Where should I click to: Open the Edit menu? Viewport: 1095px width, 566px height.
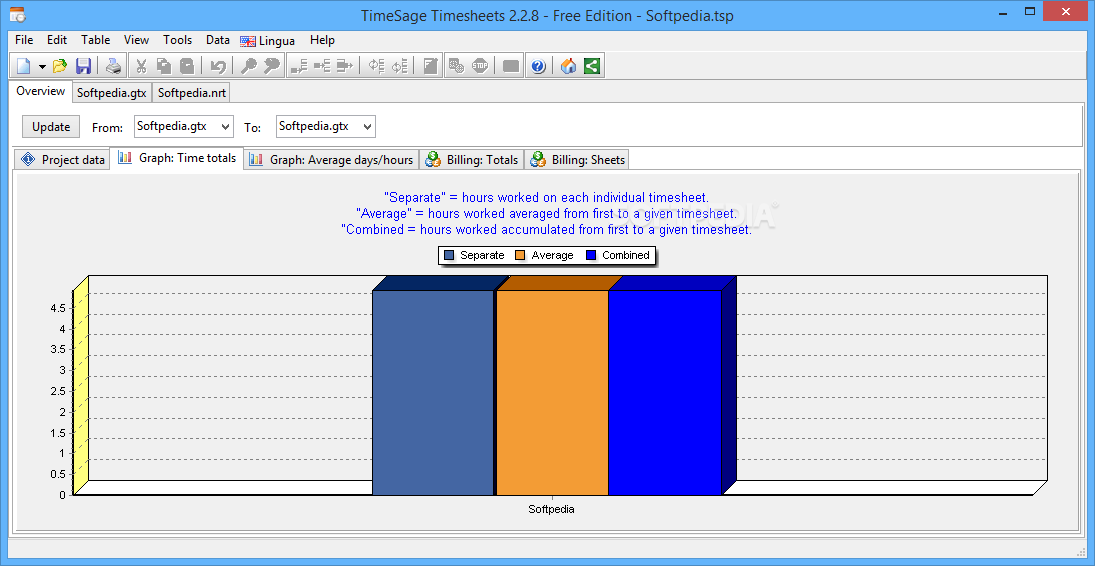57,40
